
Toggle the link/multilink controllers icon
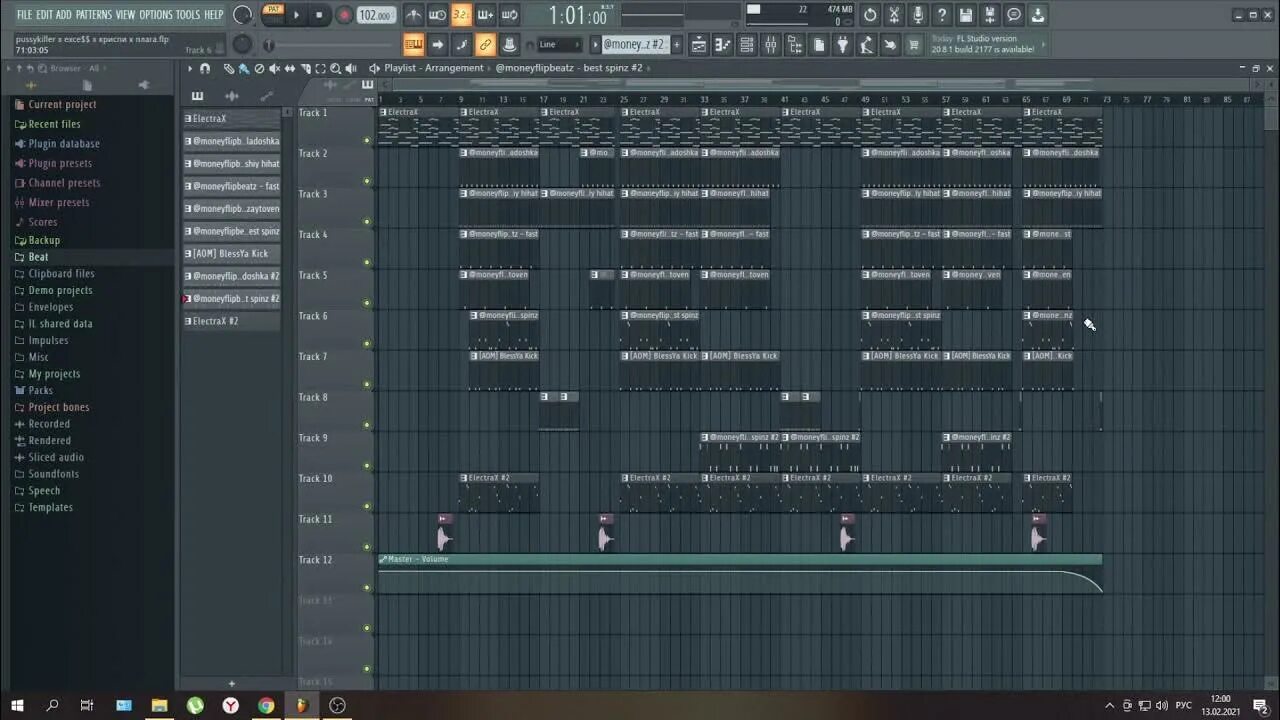[x=485, y=44]
